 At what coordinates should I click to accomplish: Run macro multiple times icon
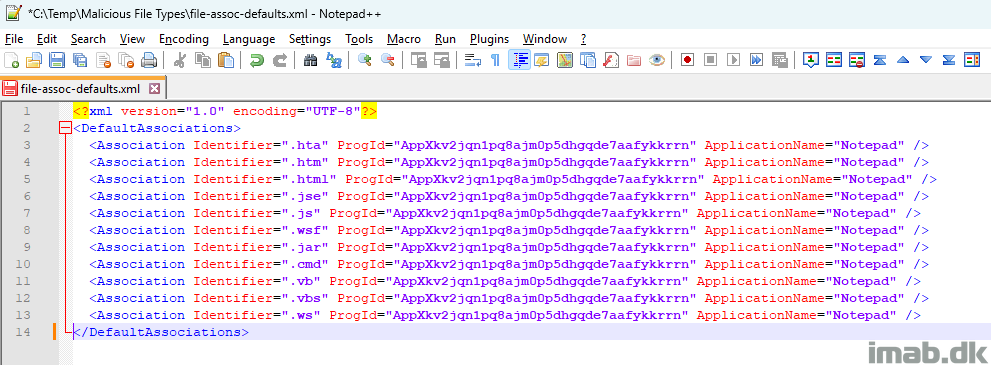757,60
